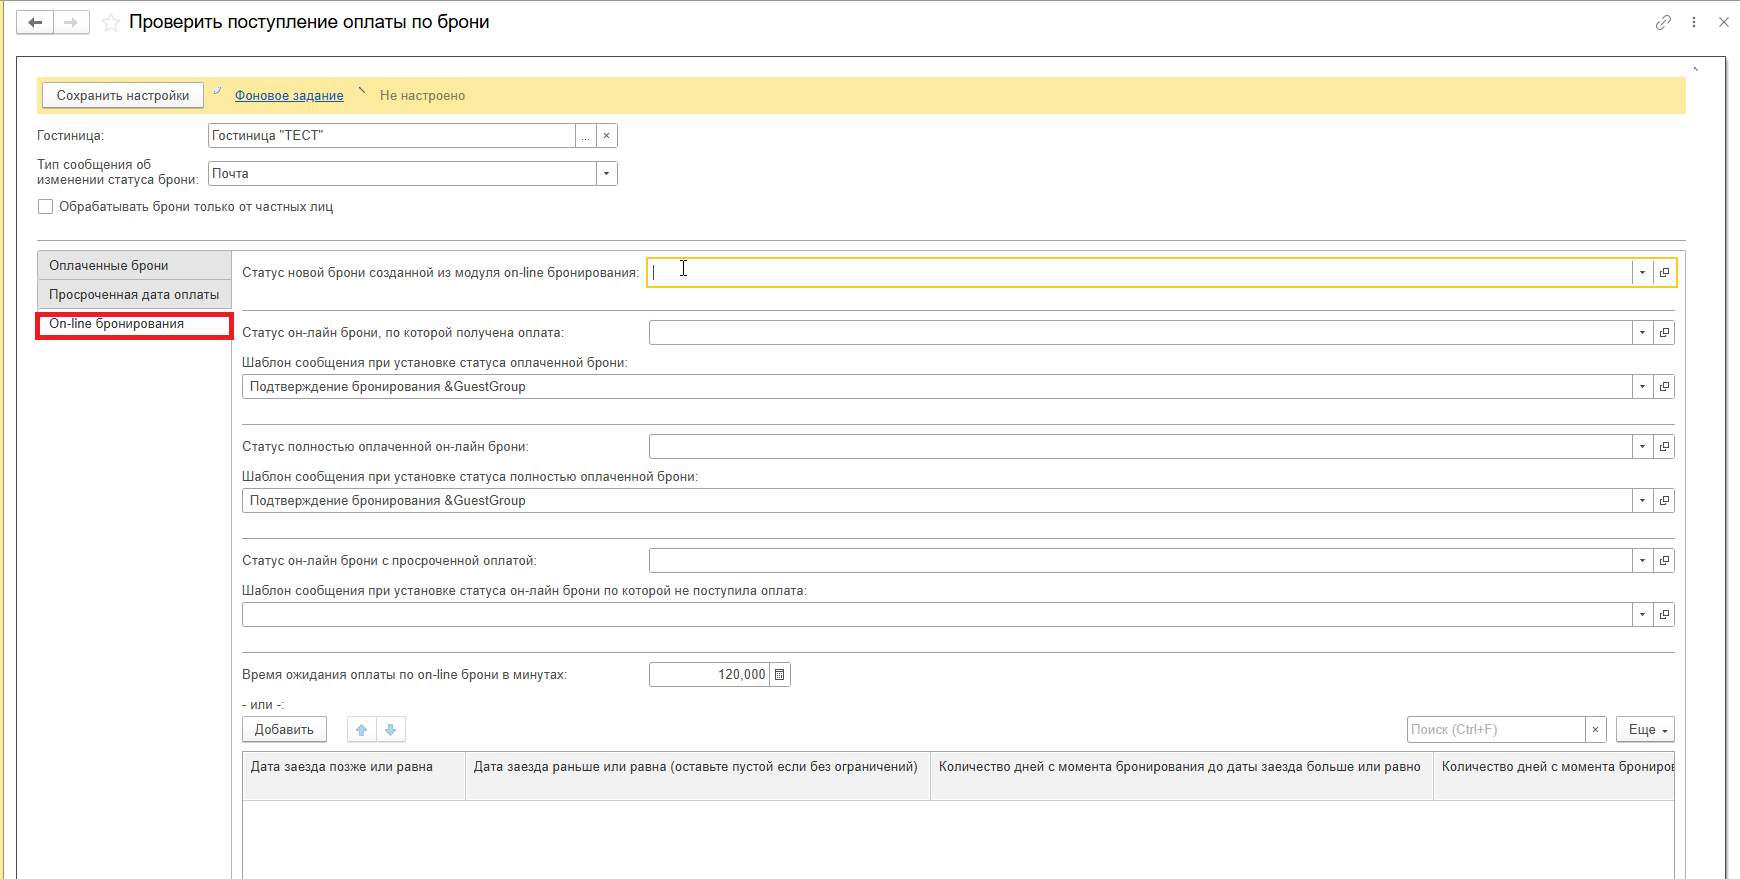Open record for Статус он-лайн брони с оплатой
Viewport: 1740px width, 879px height.
1664,332
